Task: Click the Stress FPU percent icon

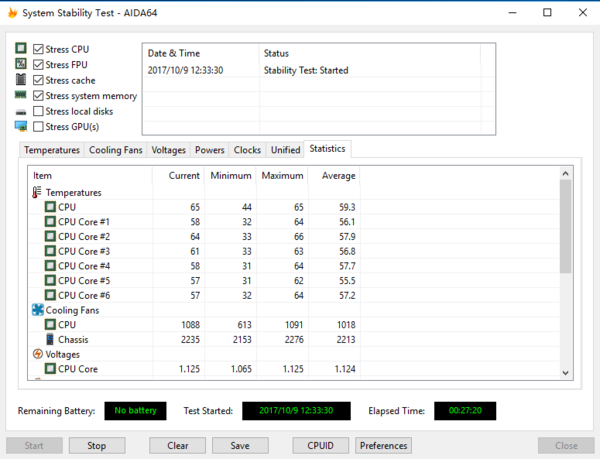Action: 21,63
